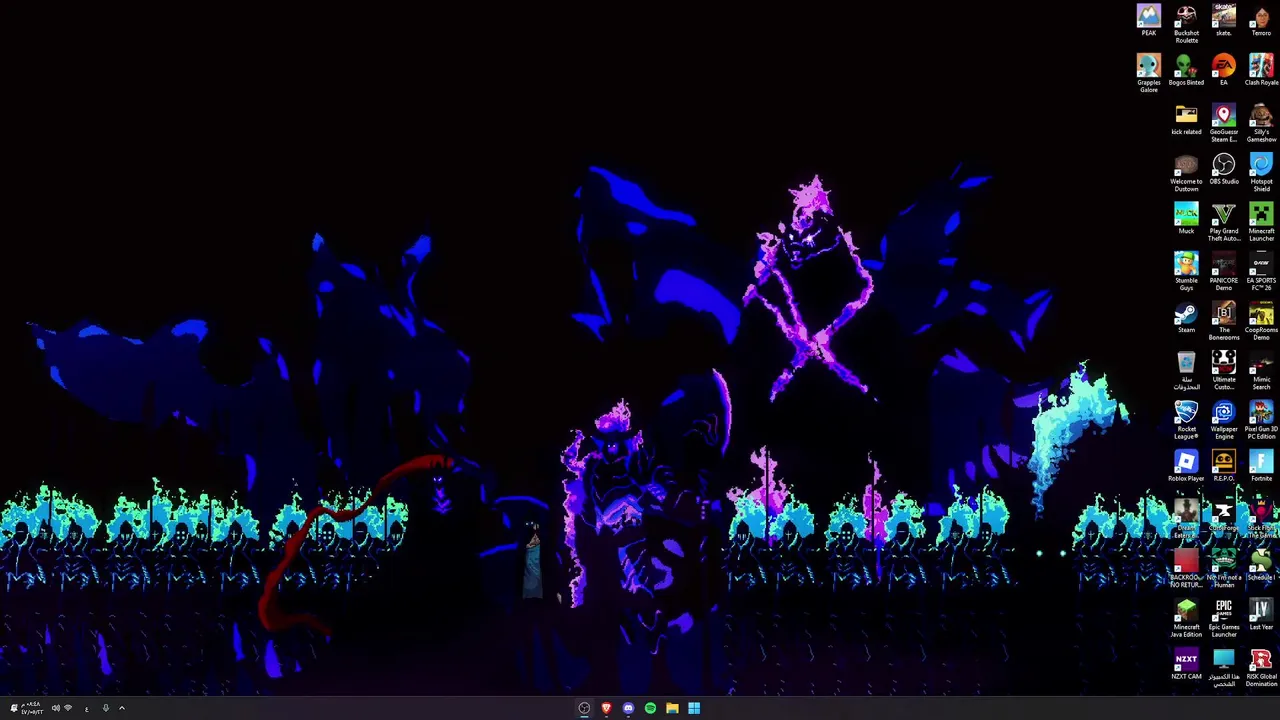This screenshot has width=1280, height=720.
Task: Open the skate. desktop shortcut
Action: click(1223, 21)
